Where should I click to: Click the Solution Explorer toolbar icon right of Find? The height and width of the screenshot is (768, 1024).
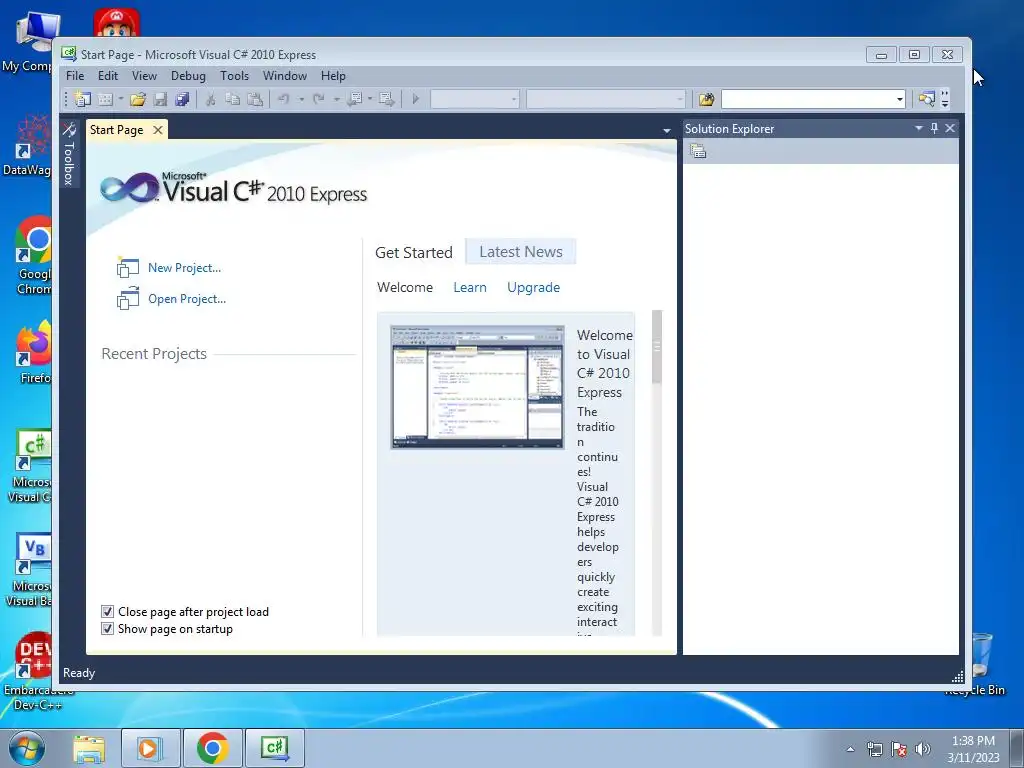[x=926, y=99]
